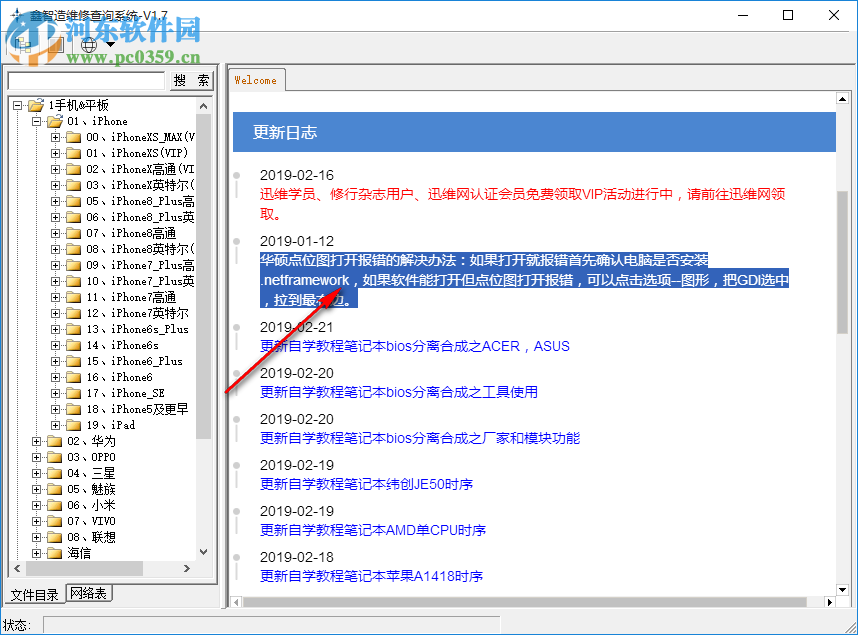Viewport: 858px width, 635px height.
Task: Select the 16、iPhone6 folder icon
Action: click(73, 377)
